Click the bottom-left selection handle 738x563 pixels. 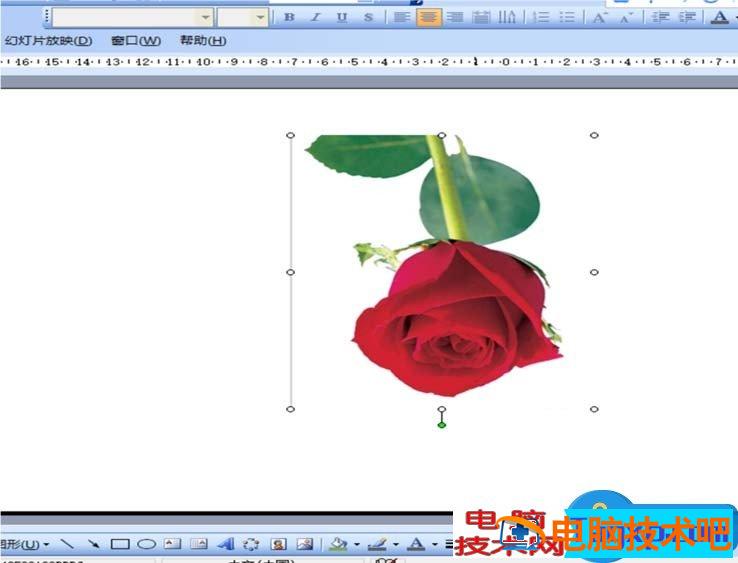290,409
